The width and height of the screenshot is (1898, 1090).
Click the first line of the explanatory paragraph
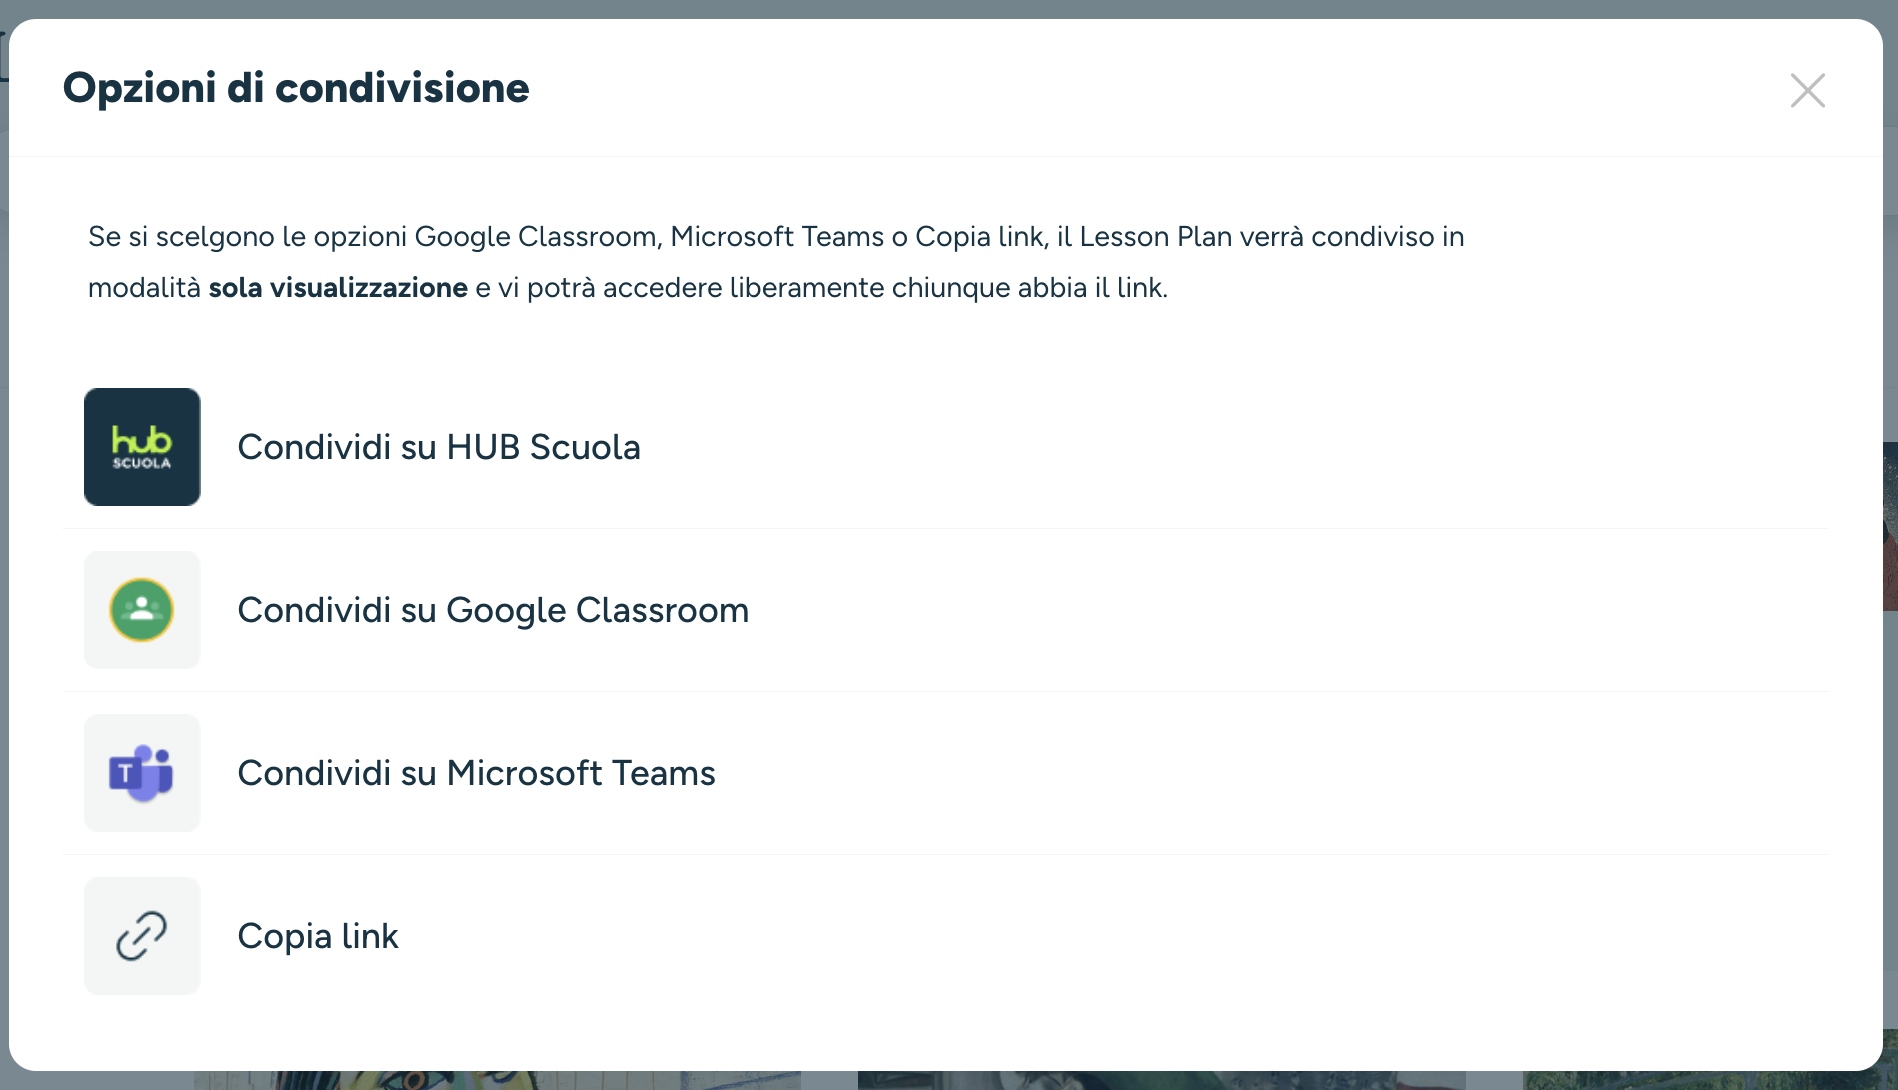click(x=776, y=237)
